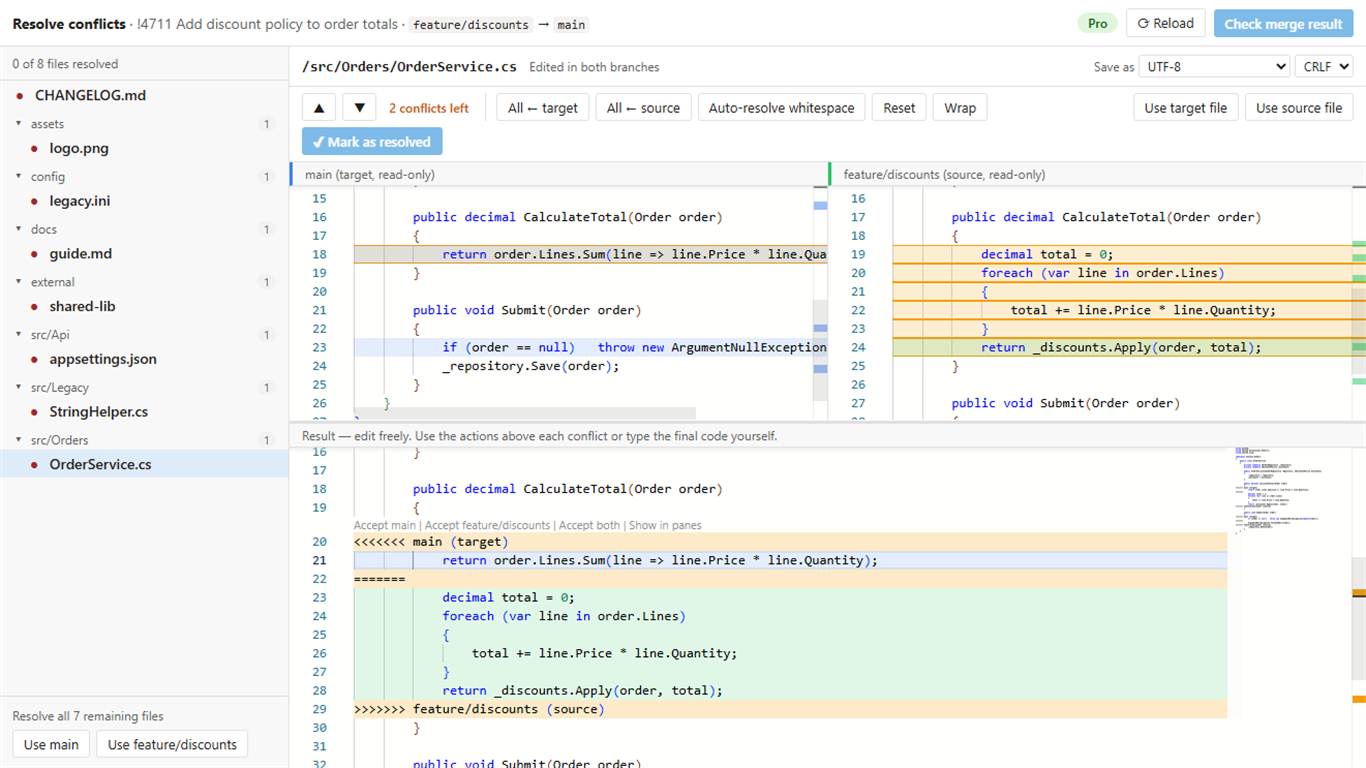This screenshot has width=1366, height=768.
Task: Click line 24 return statement in source pane
Action: click(1120, 347)
